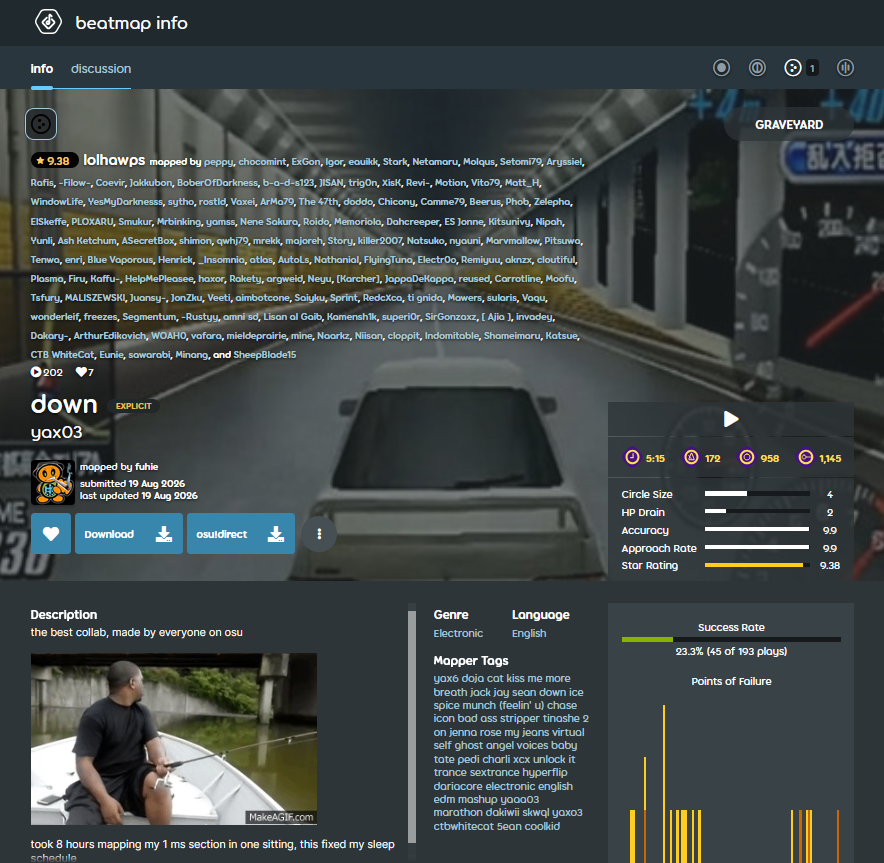Pick the lolhawps catch difficulty icon

click(x=41, y=124)
